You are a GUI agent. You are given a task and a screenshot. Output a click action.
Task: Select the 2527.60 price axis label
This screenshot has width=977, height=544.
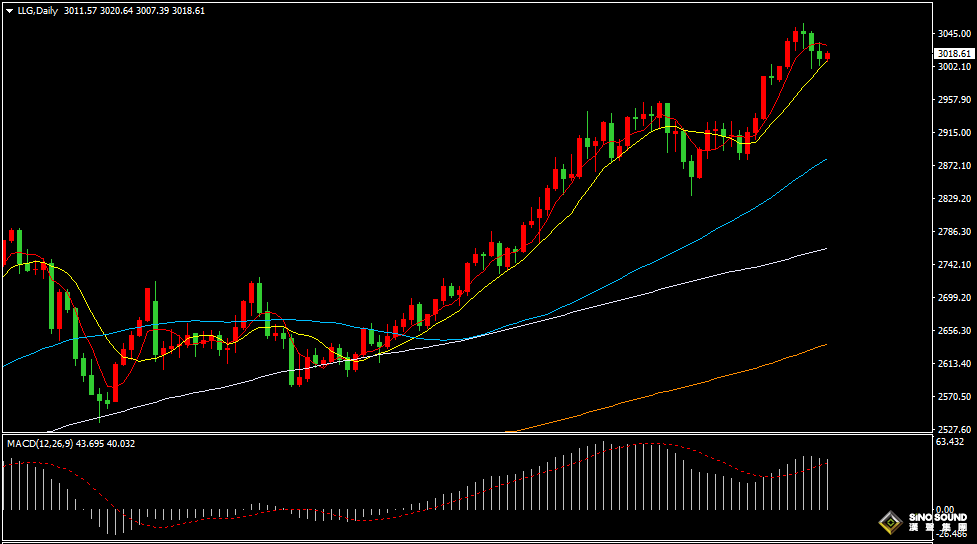pyautogui.click(x=954, y=429)
